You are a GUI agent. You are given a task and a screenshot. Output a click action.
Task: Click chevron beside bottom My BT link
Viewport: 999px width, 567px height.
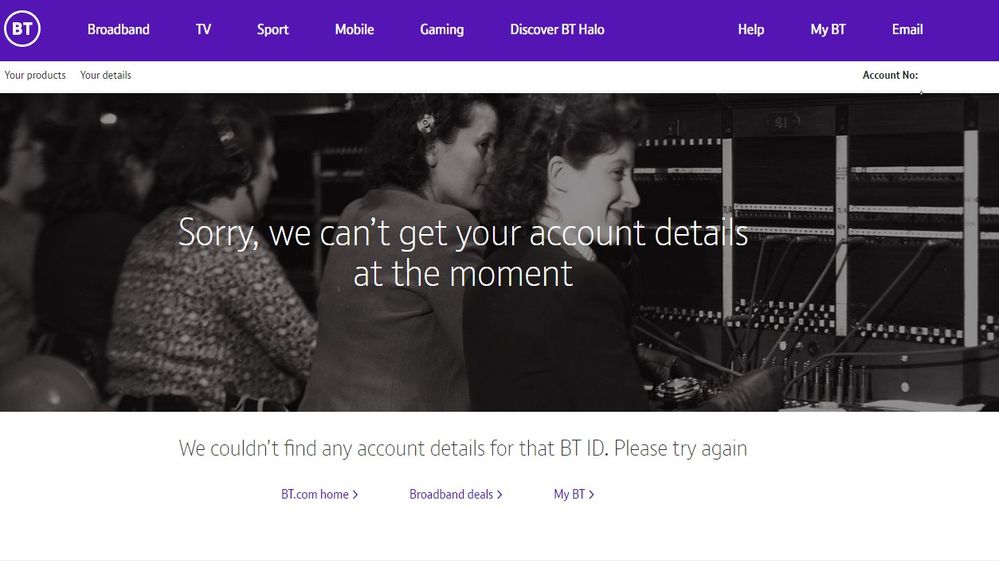click(x=591, y=494)
